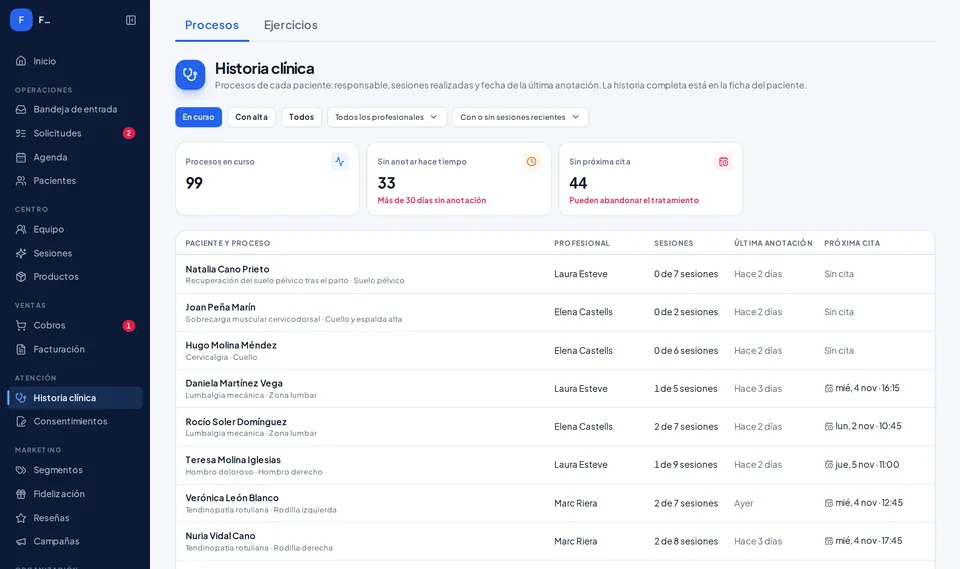This screenshot has width=960, height=569.
Task: Click the Procesos en curso card
Action: (x=267, y=179)
